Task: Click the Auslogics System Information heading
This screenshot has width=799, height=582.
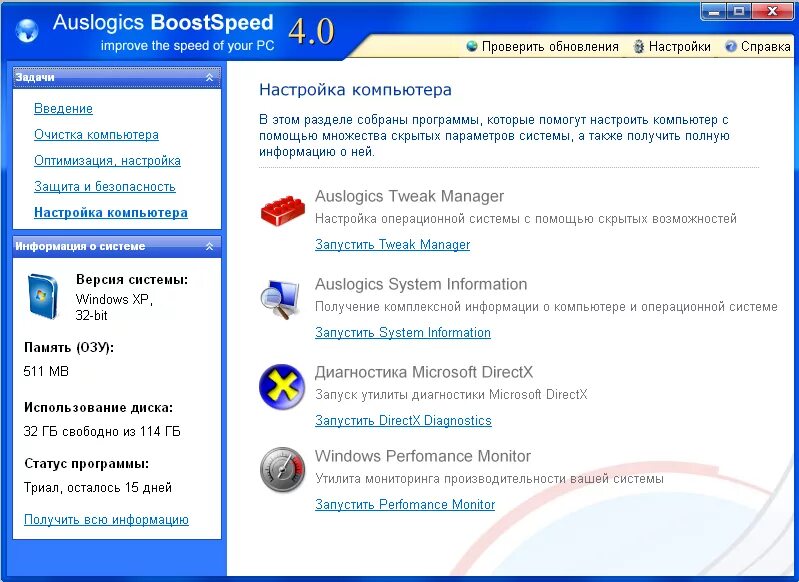Action: [421, 284]
